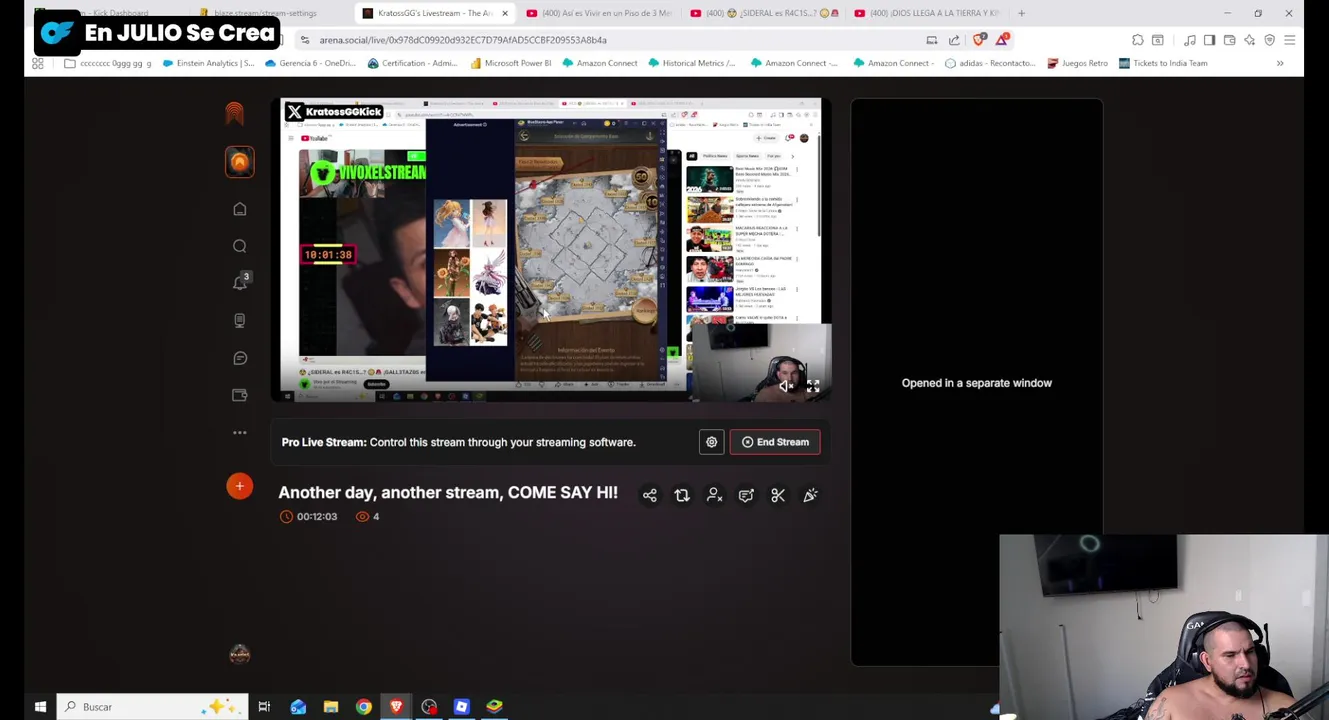Viewport: 1329px width, 720px height.
Task: Open the cccccccc 0gggg gg folder bookmark
Action: [108, 63]
